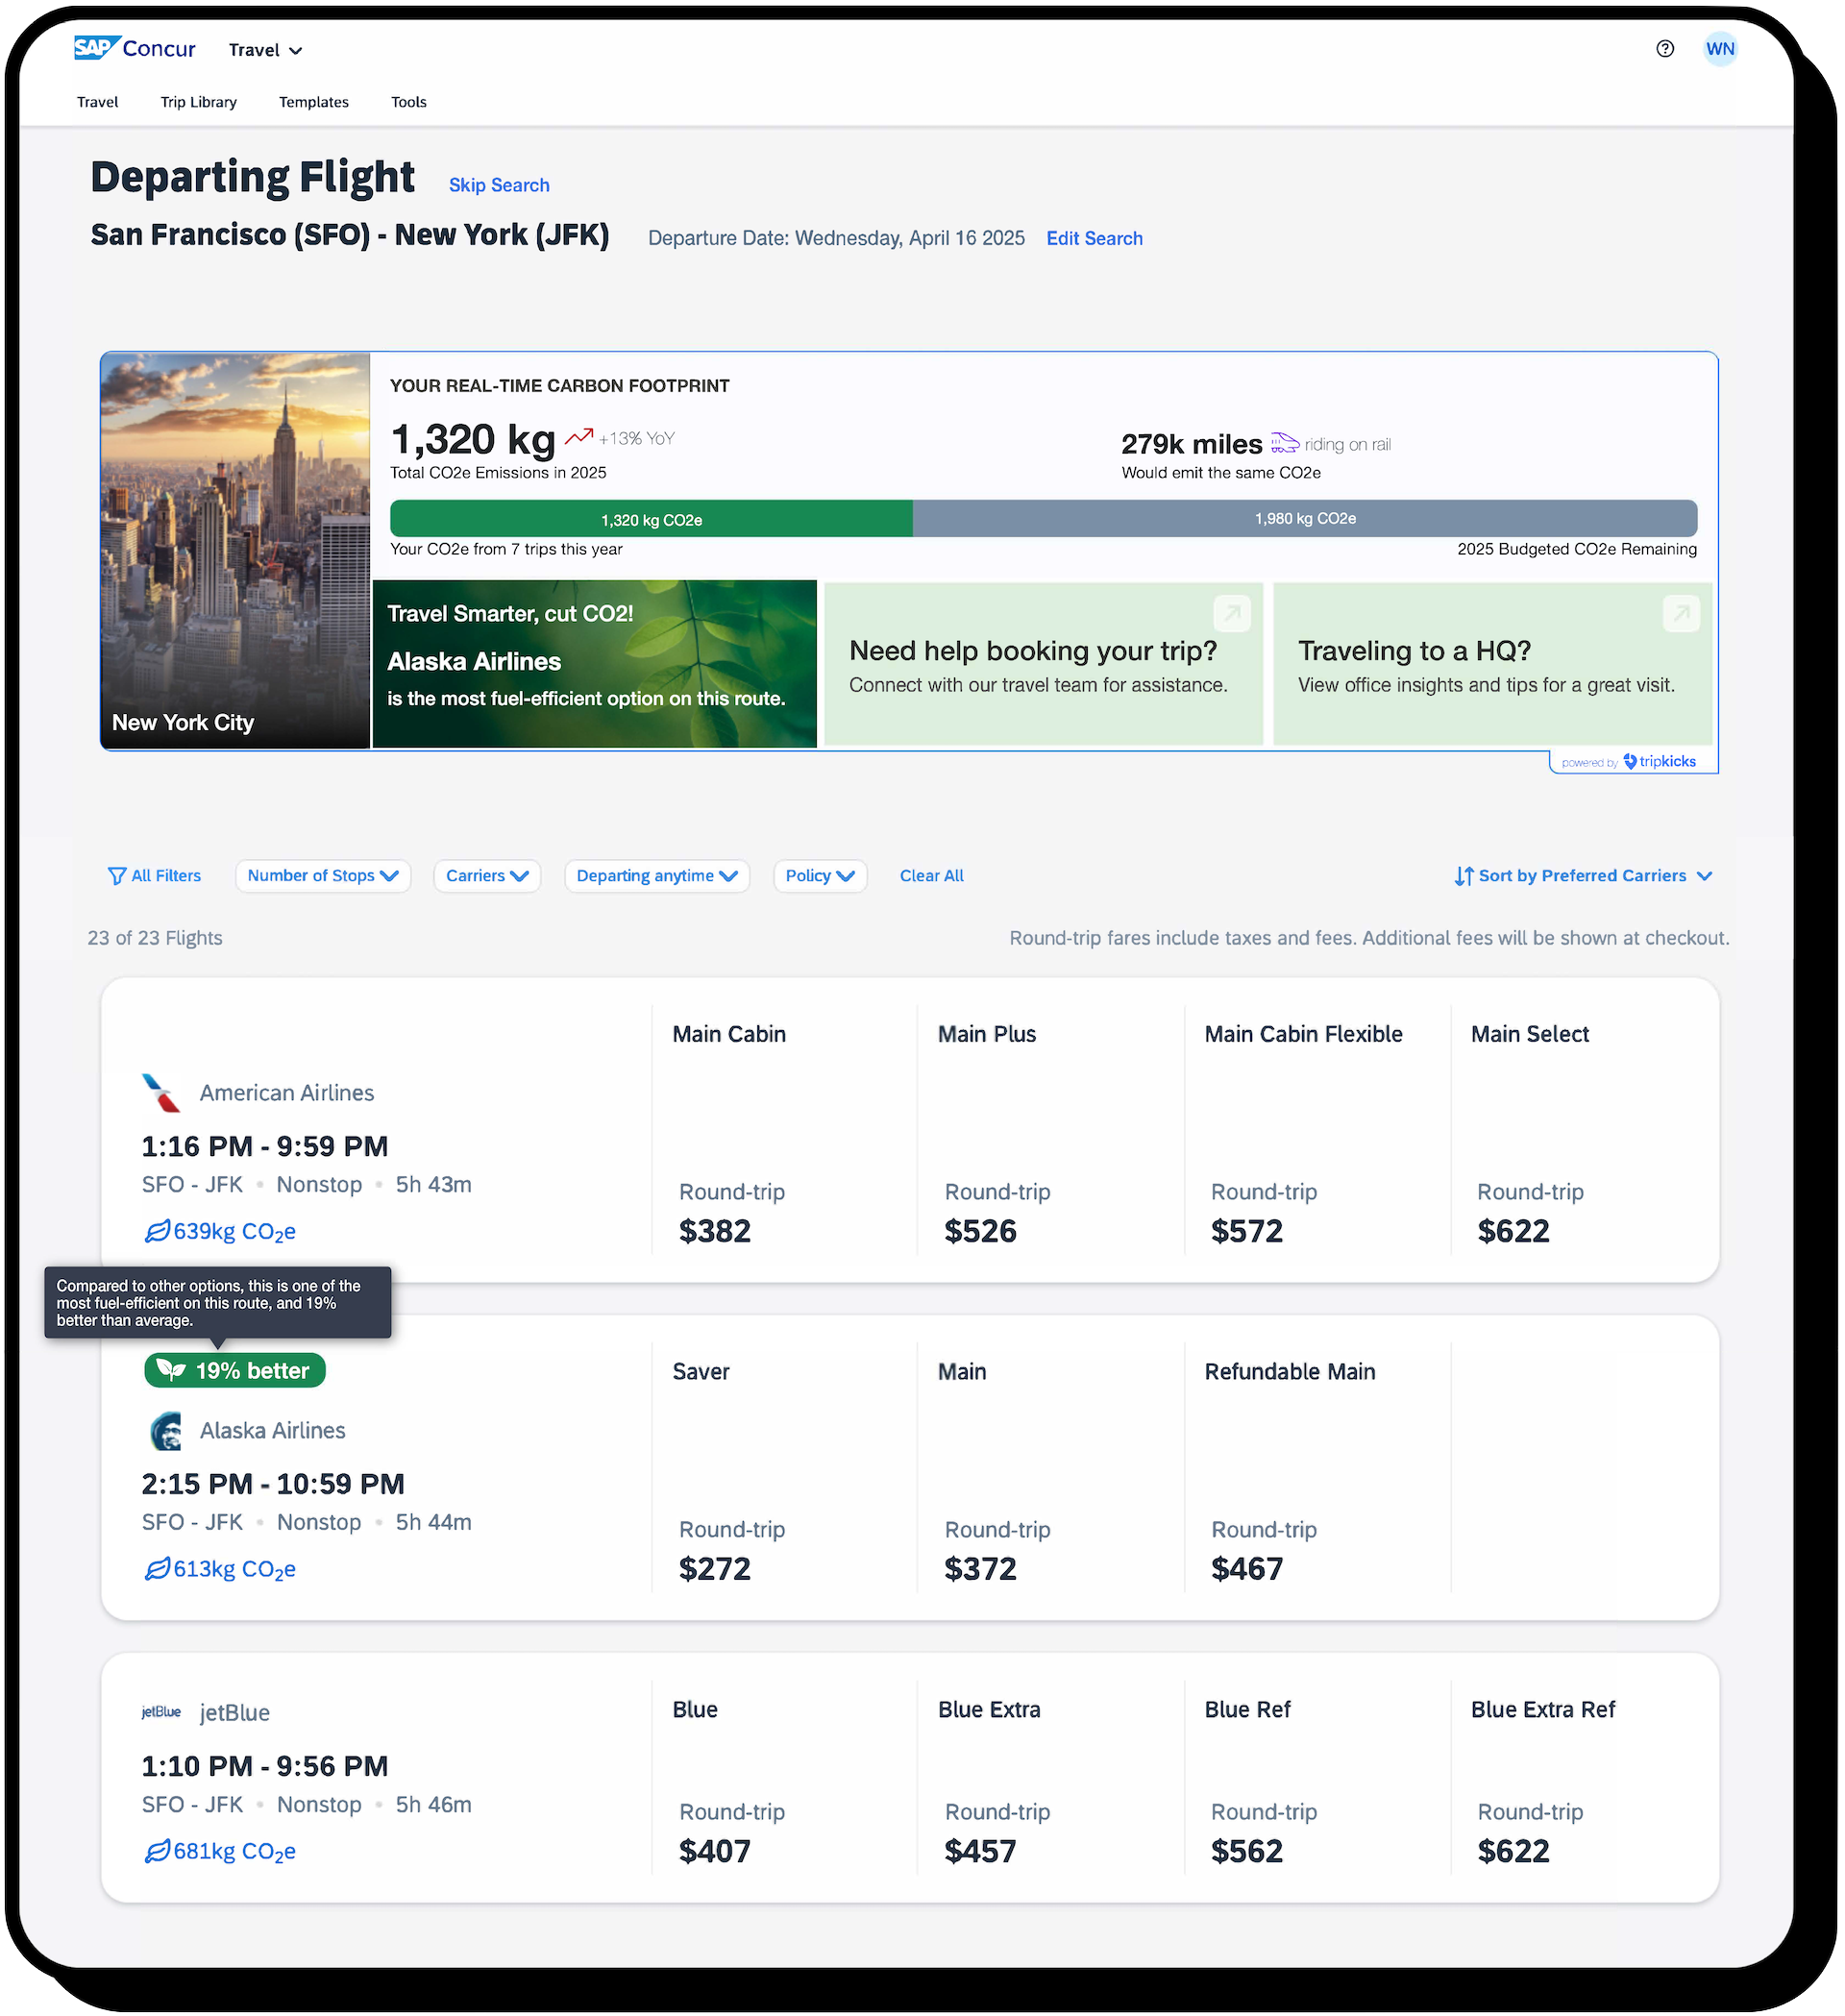Image resolution: width=1845 pixels, height=2016 pixels.
Task: Click the jetBlue logo icon
Action: (161, 1712)
